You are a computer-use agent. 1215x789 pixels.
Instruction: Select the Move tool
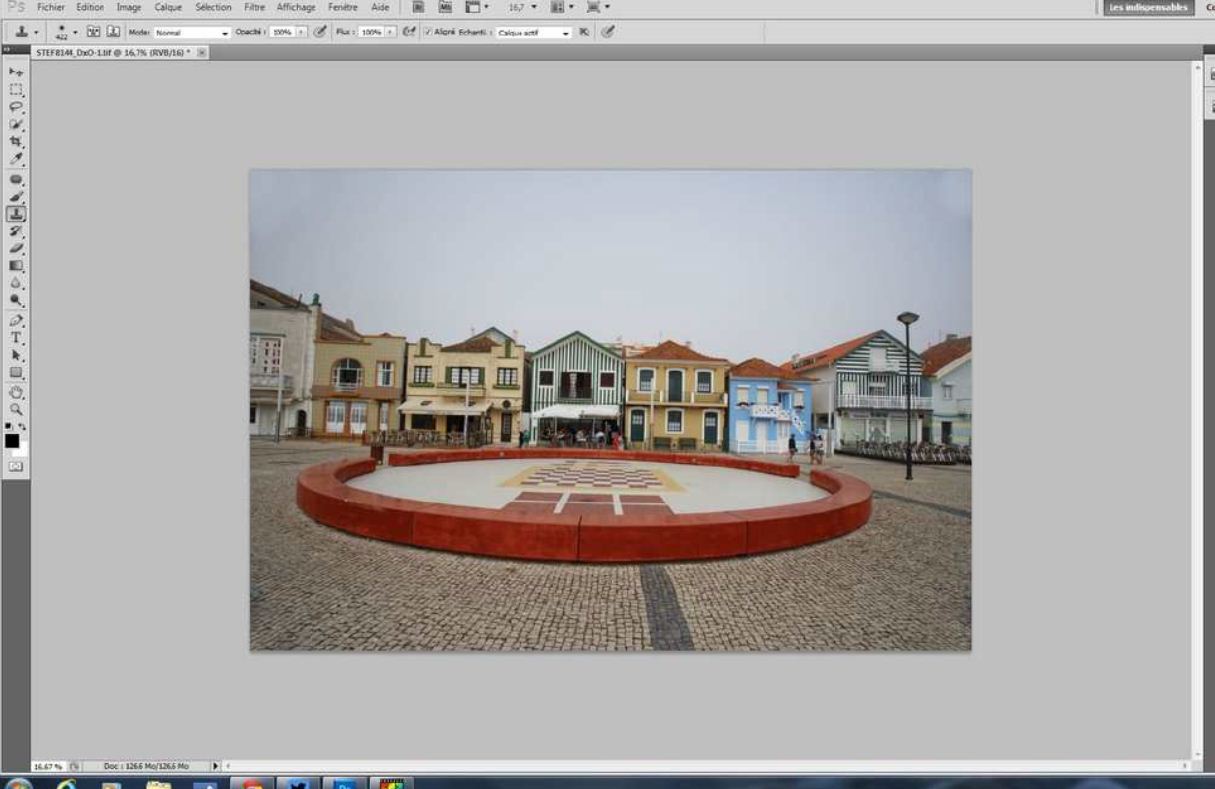(15, 72)
